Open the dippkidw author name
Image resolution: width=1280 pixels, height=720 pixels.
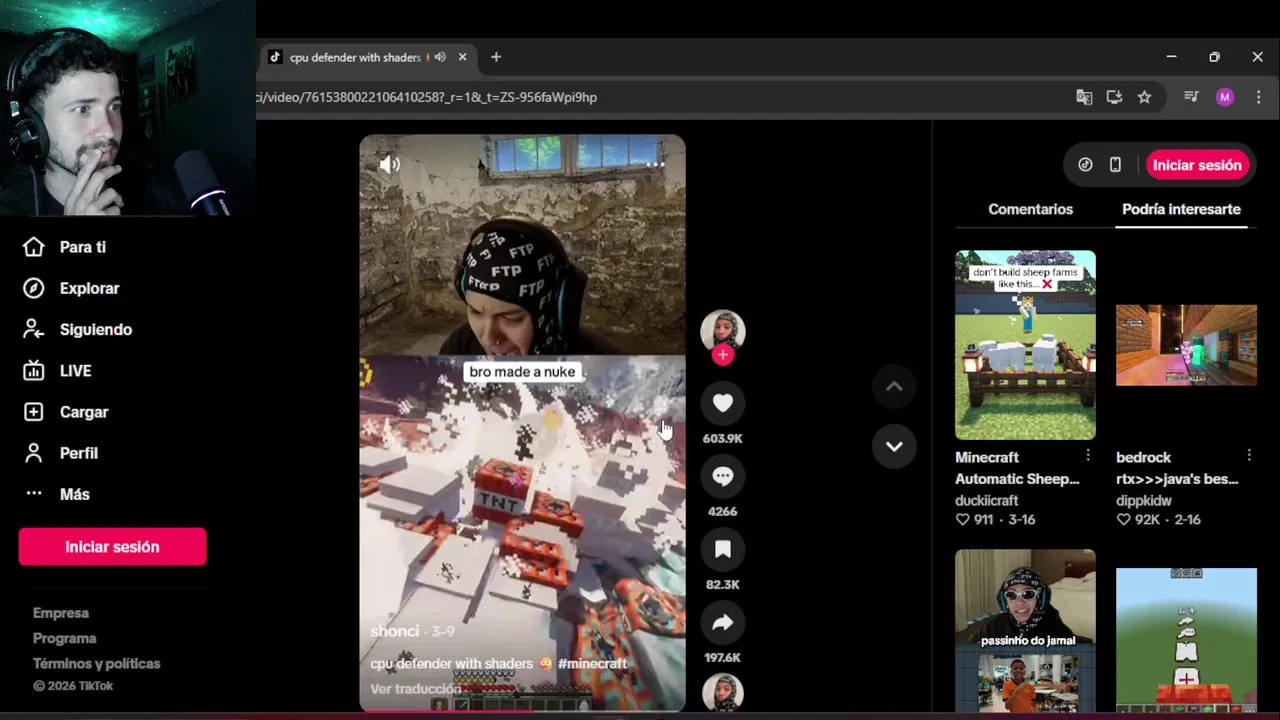(1144, 500)
